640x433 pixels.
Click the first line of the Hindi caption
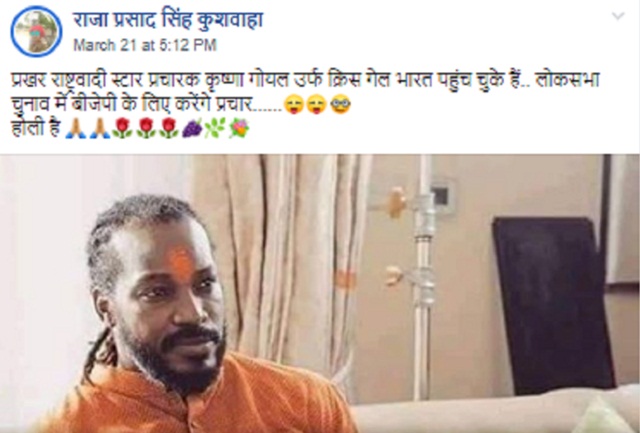pyautogui.click(x=305, y=80)
